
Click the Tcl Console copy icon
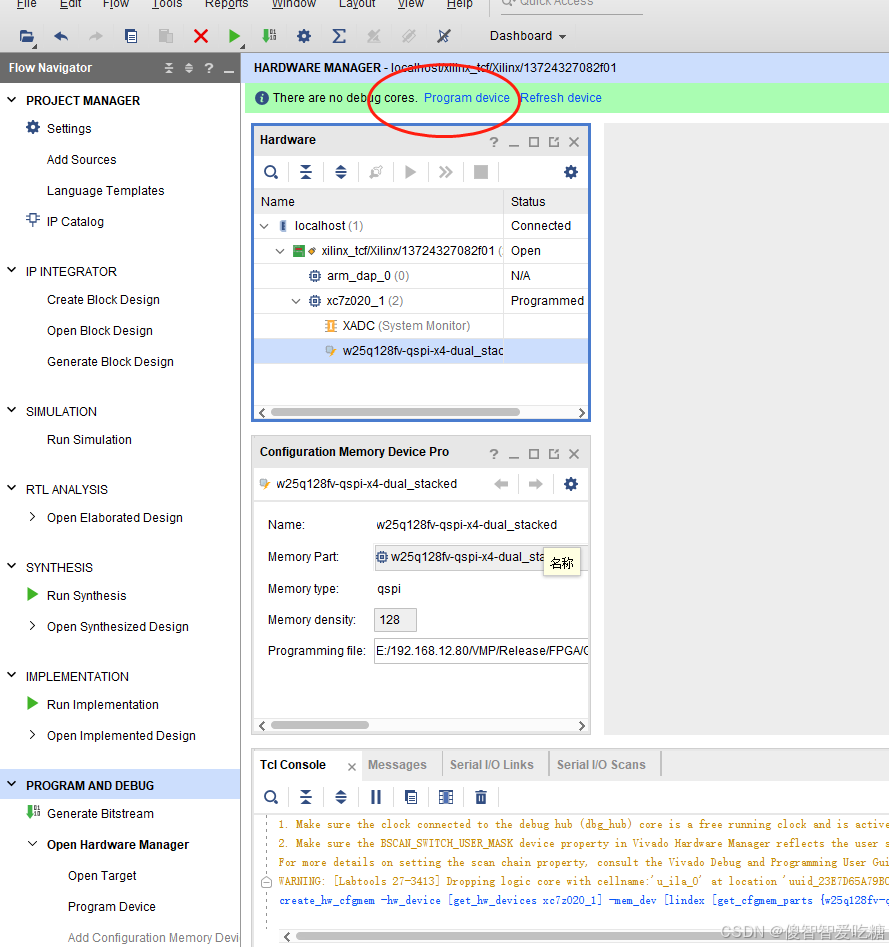point(411,798)
